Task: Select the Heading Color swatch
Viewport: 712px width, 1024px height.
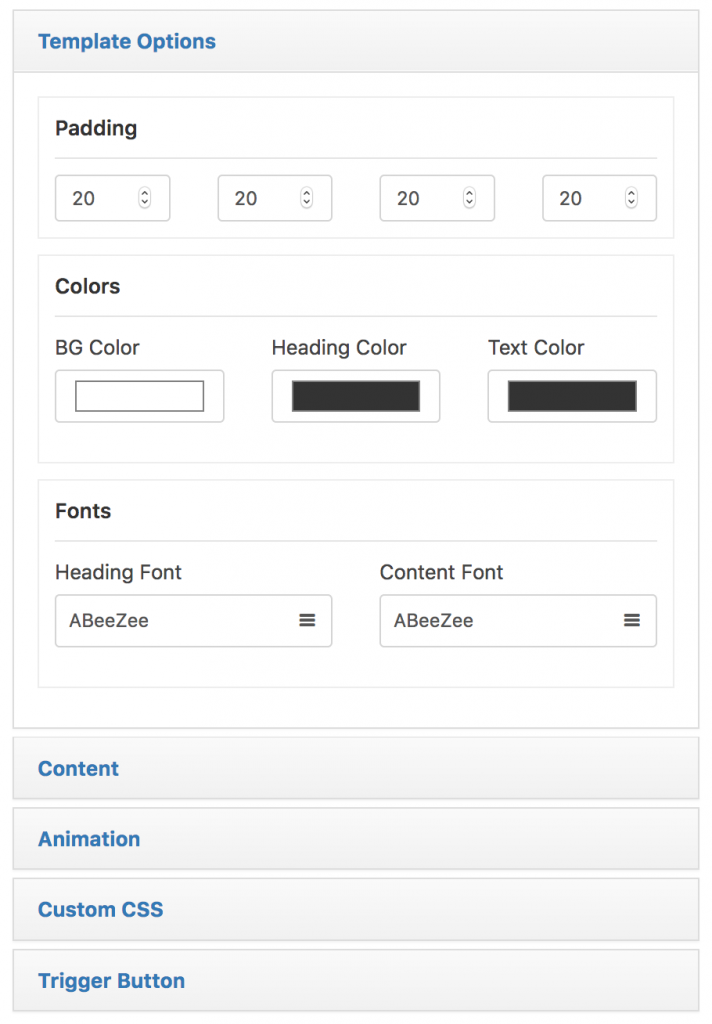Action: click(355, 396)
